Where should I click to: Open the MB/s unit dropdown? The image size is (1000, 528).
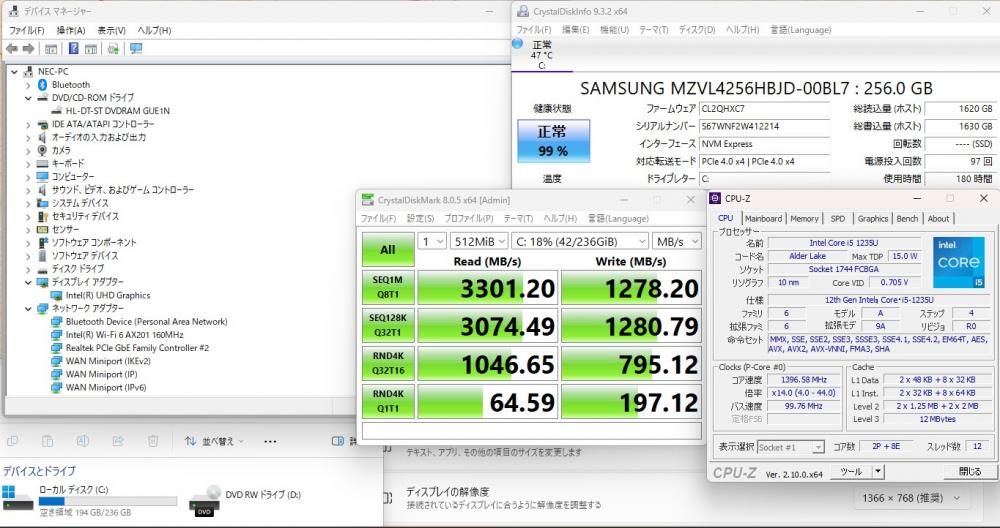pyautogui.click(x=676, y=242)
